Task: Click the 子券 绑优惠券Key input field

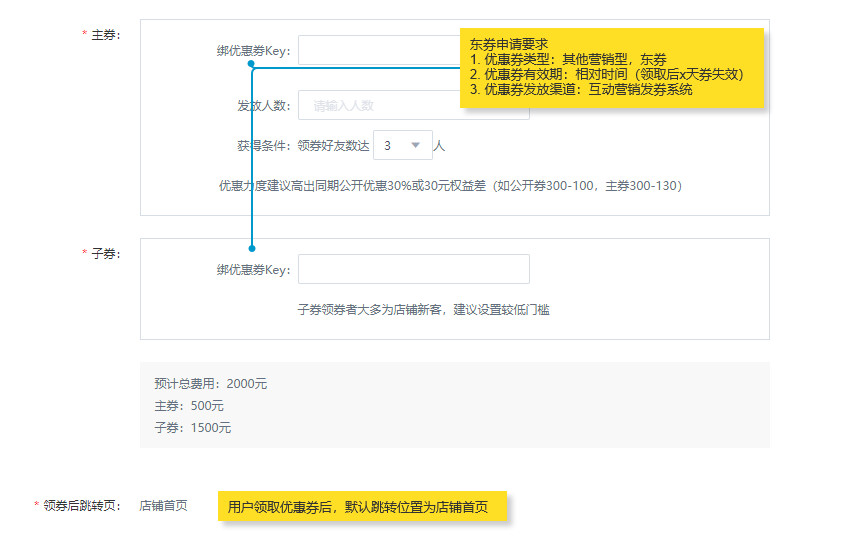Action: (x=413, y=269)
